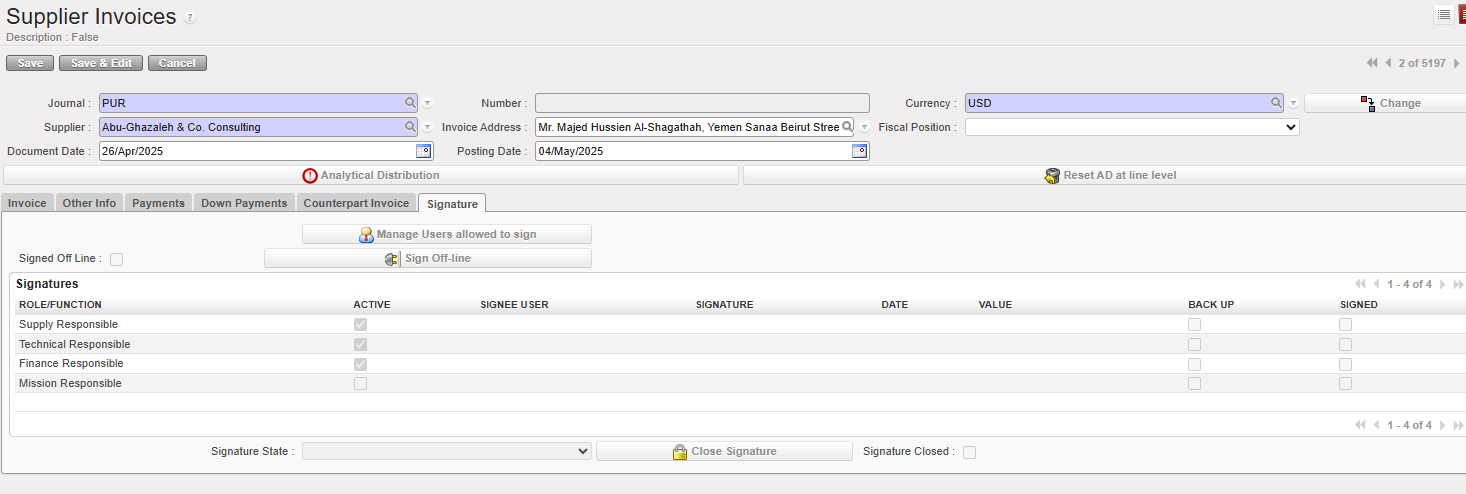Click the Currency field containing USD

pos(1124,103)
